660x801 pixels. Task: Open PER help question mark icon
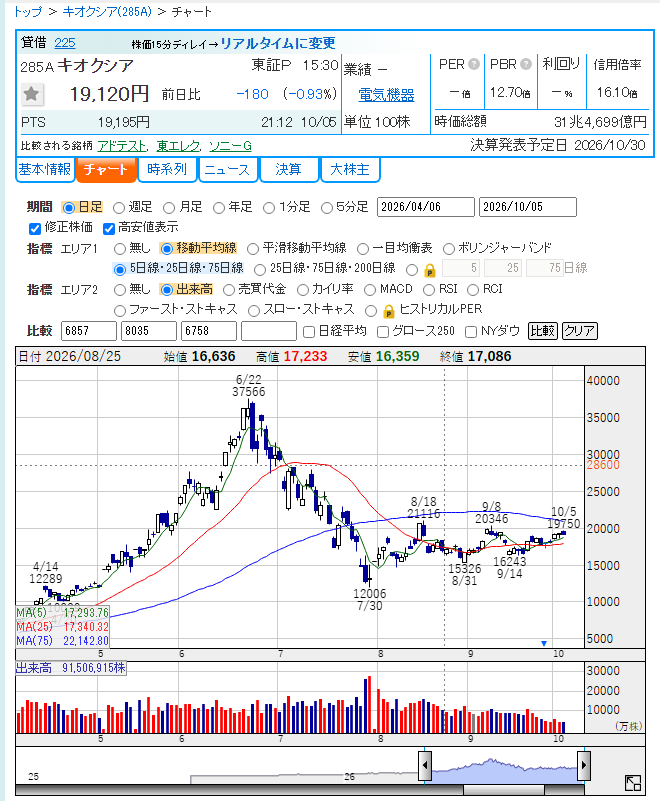tap(474, 64)
